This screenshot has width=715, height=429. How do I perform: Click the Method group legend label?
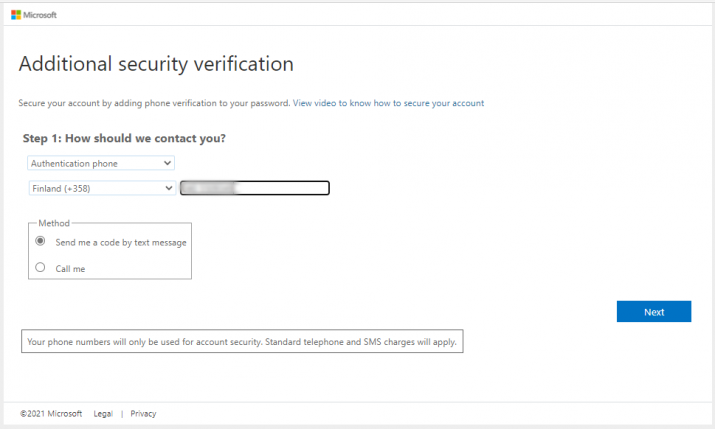[53, 223]
